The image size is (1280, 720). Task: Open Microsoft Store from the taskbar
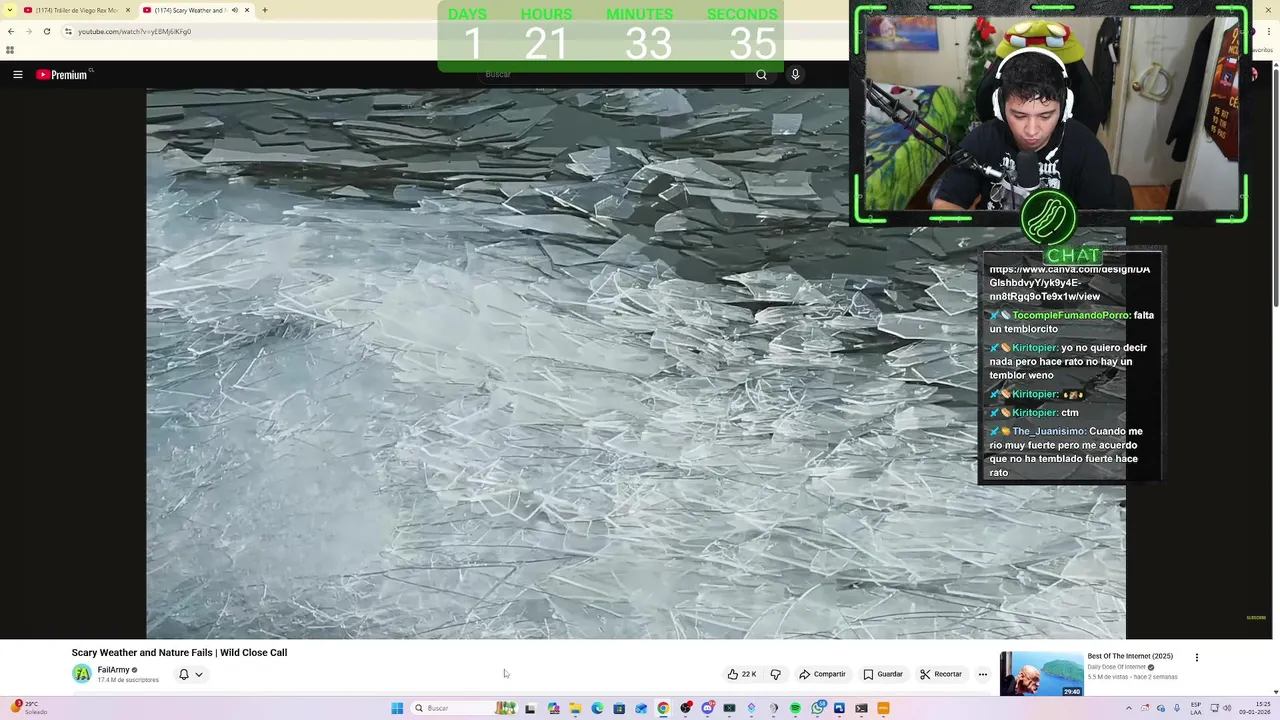pyautogui.click(x=619, y=708)
